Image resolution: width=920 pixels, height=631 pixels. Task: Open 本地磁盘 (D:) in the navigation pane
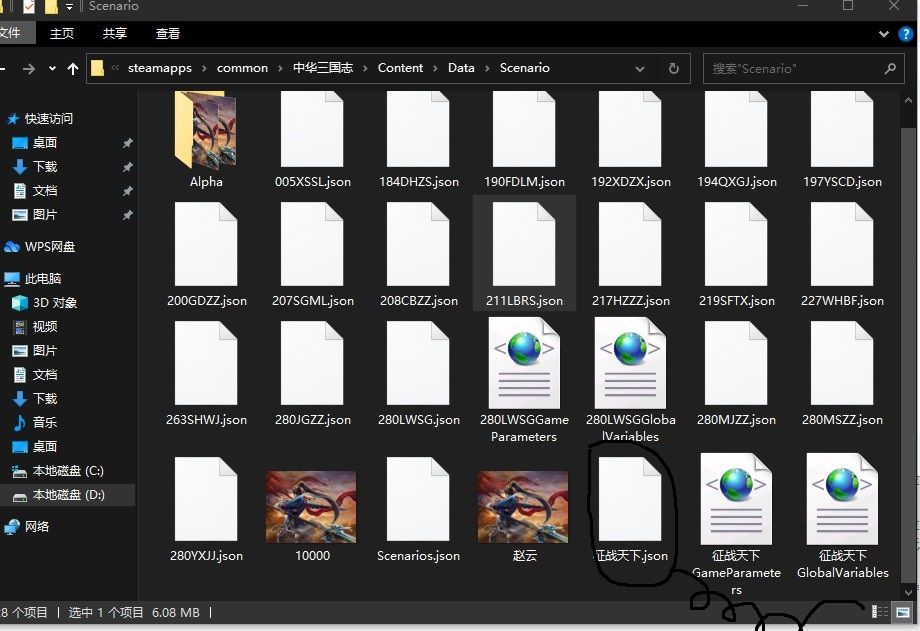click(59, 495)
